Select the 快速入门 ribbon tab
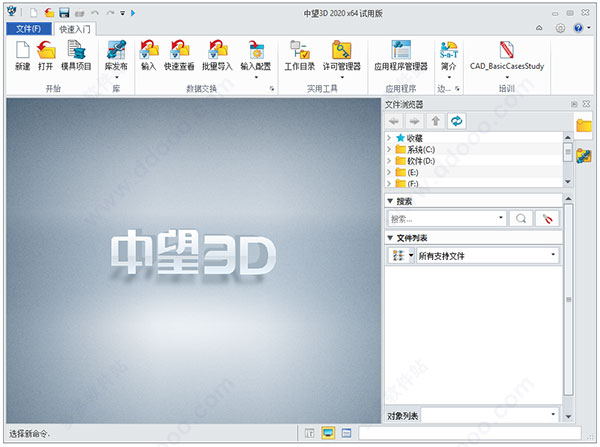600x447 pixels. coord(75,29)
